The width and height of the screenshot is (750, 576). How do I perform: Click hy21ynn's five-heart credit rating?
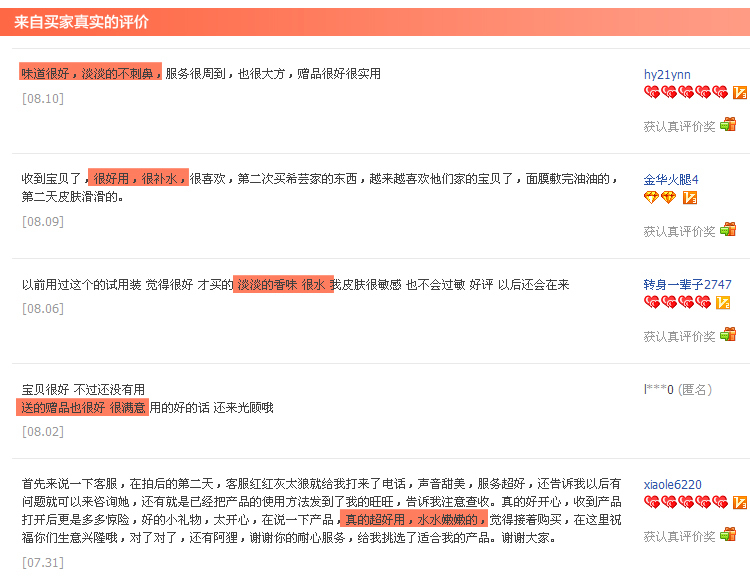pyautogui.click(x=686, y=92)
